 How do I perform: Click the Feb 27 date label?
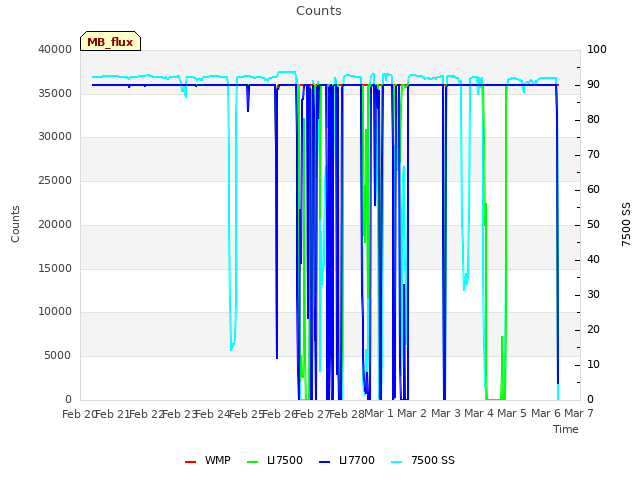(x=313, y=414)
